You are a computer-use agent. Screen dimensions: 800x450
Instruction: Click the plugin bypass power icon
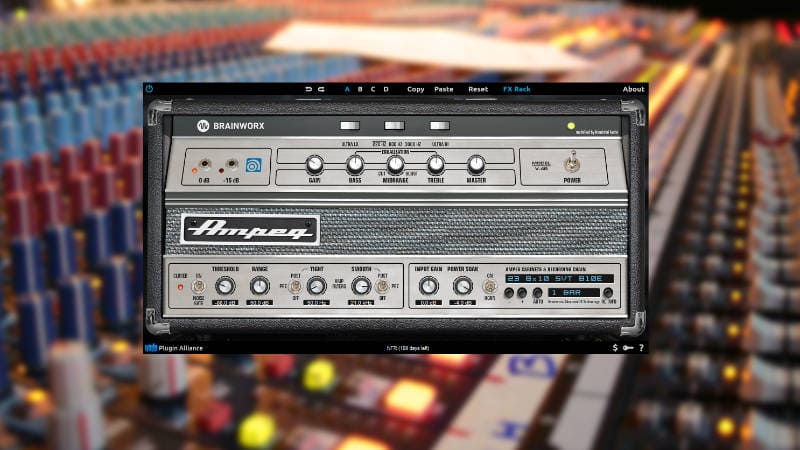pyautogui.click(x=149, y=89)
